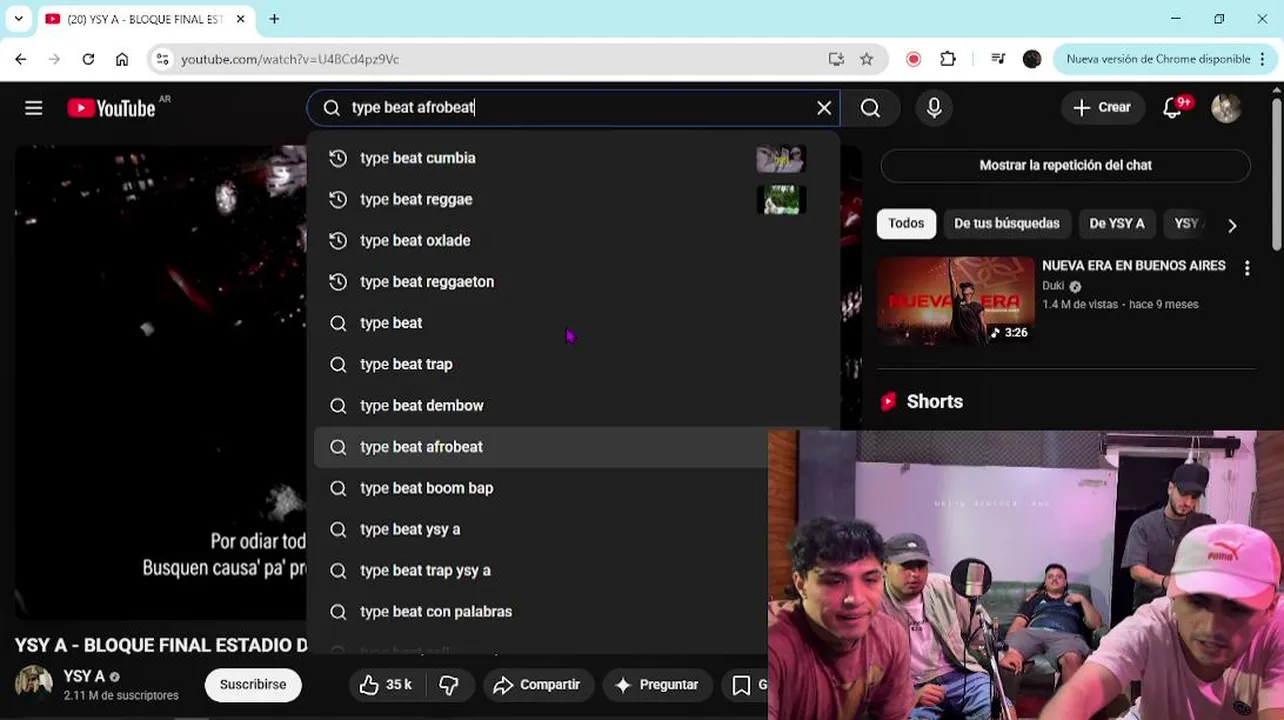
Task: Close the YSY A browser tab
Action: pyautogui.click(x=240, y=19)
